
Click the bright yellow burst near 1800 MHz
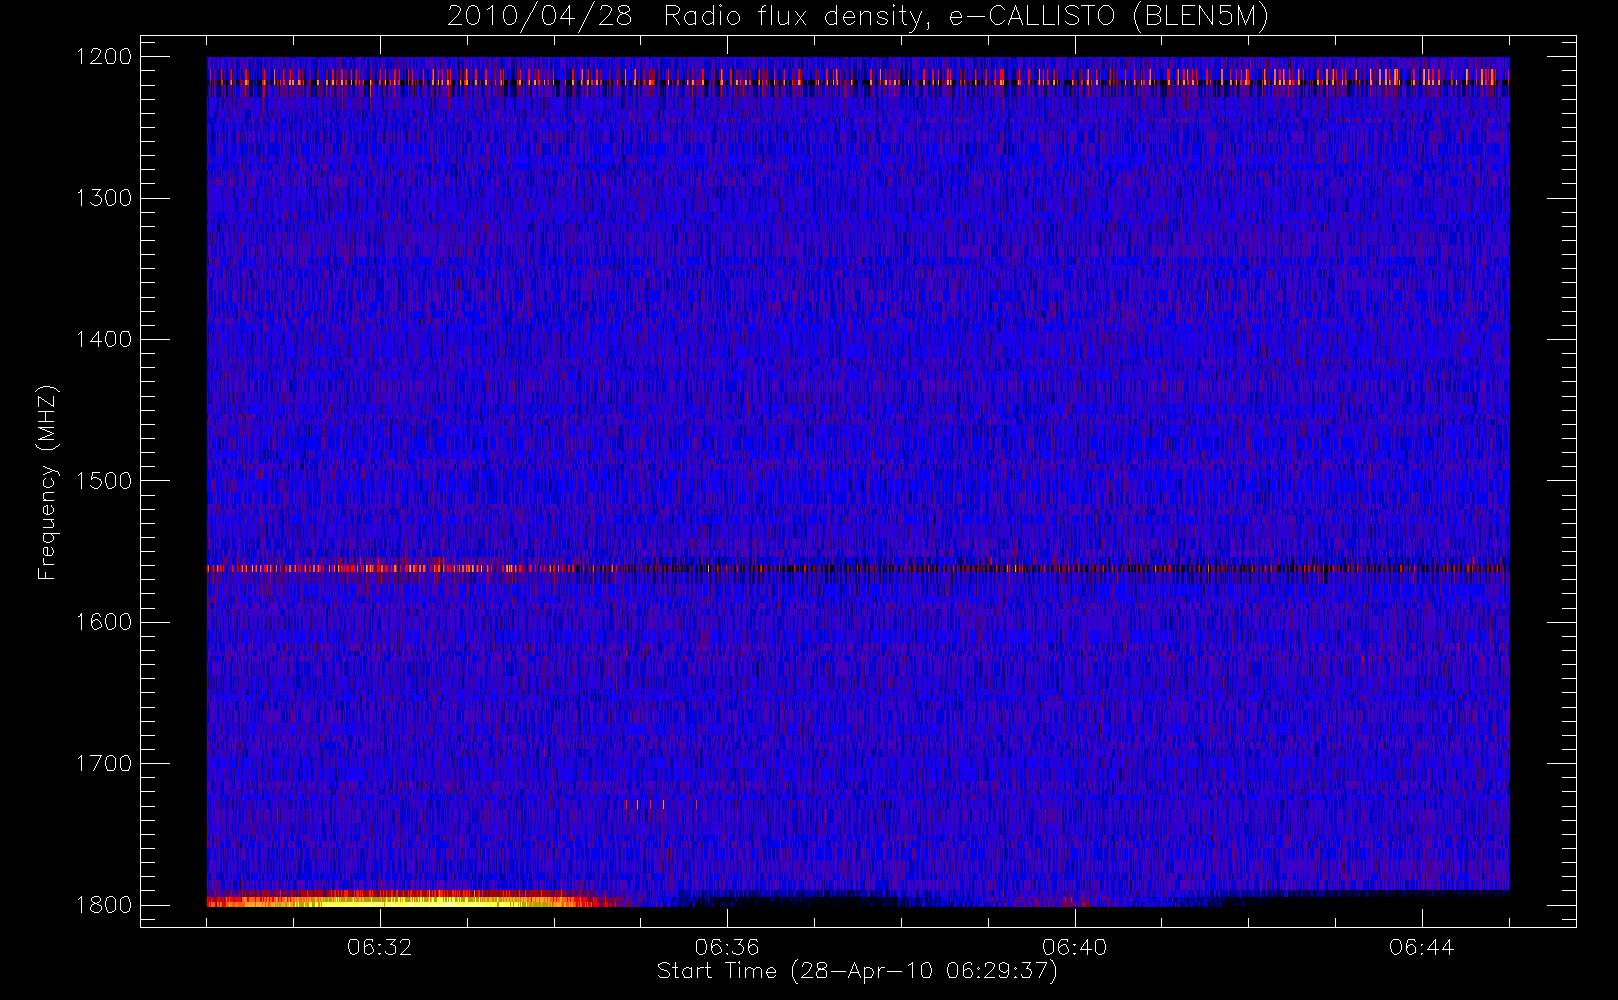tap(415, 900)
